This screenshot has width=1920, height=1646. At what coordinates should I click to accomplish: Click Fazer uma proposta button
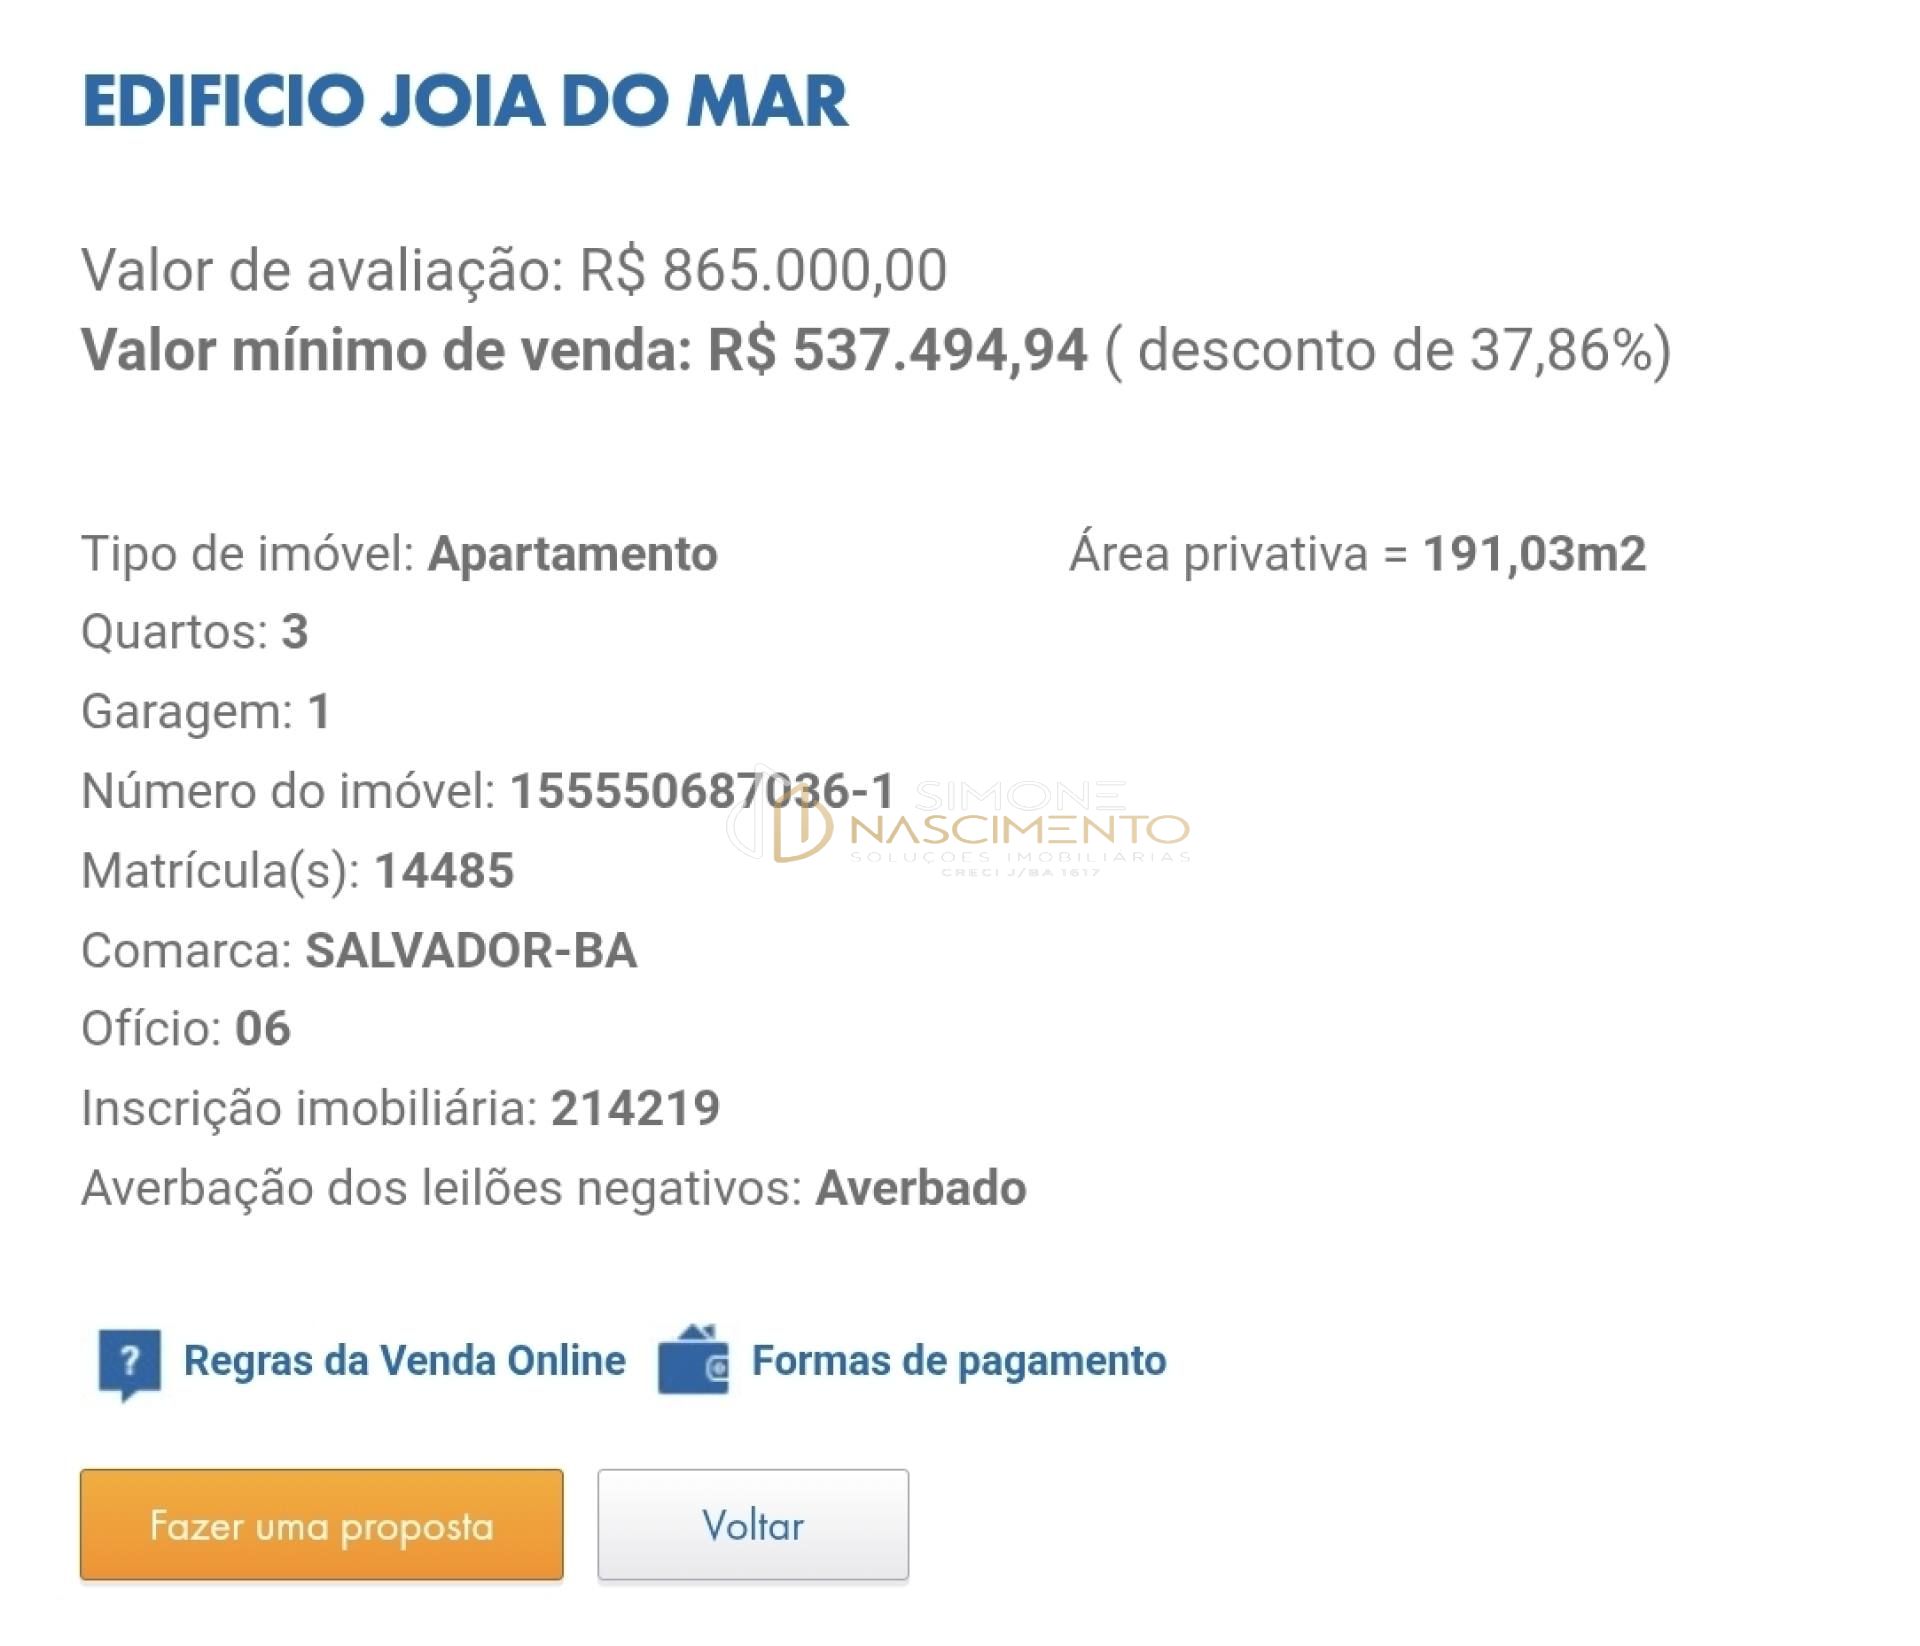pos(320,1525)
